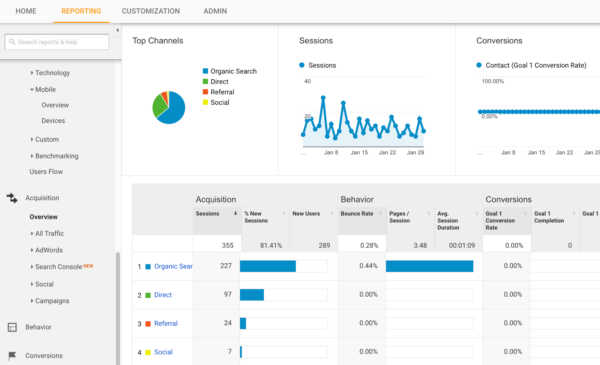Open the Organic Search channel link
The height and width of the screenshot is (365, 600).
pos(173,266)
